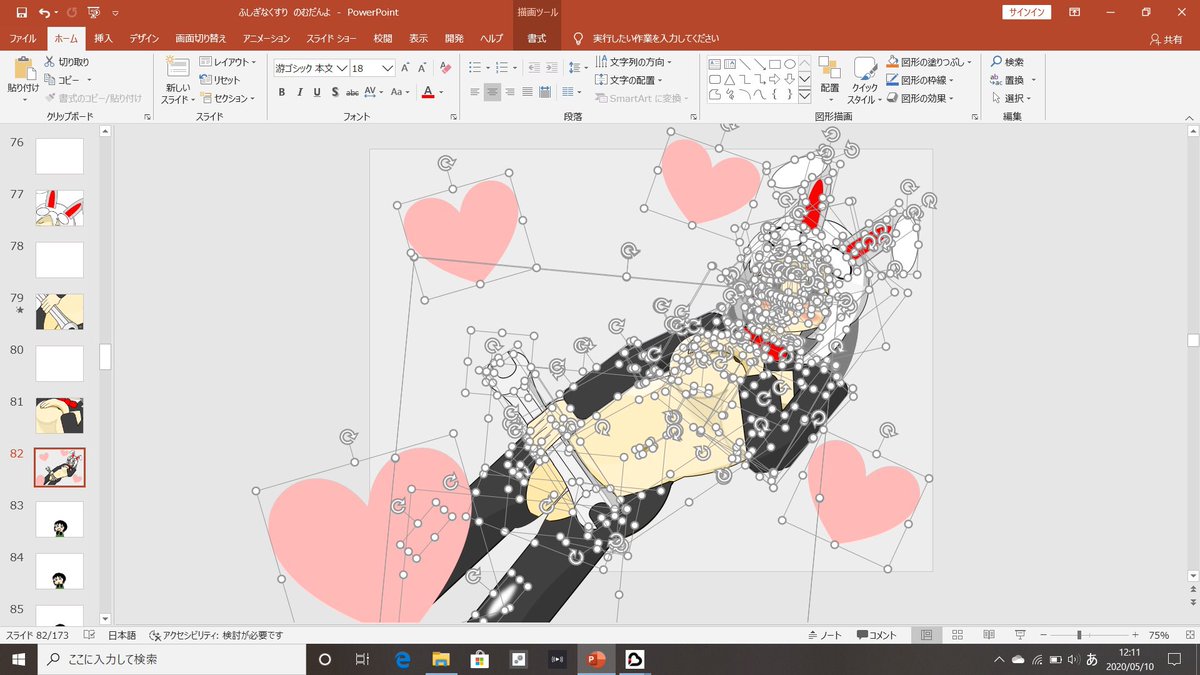The width and height of the screenshot is (1200, 675).
Task: Pick the right arrow shape in the gallery
Action: 775,80
